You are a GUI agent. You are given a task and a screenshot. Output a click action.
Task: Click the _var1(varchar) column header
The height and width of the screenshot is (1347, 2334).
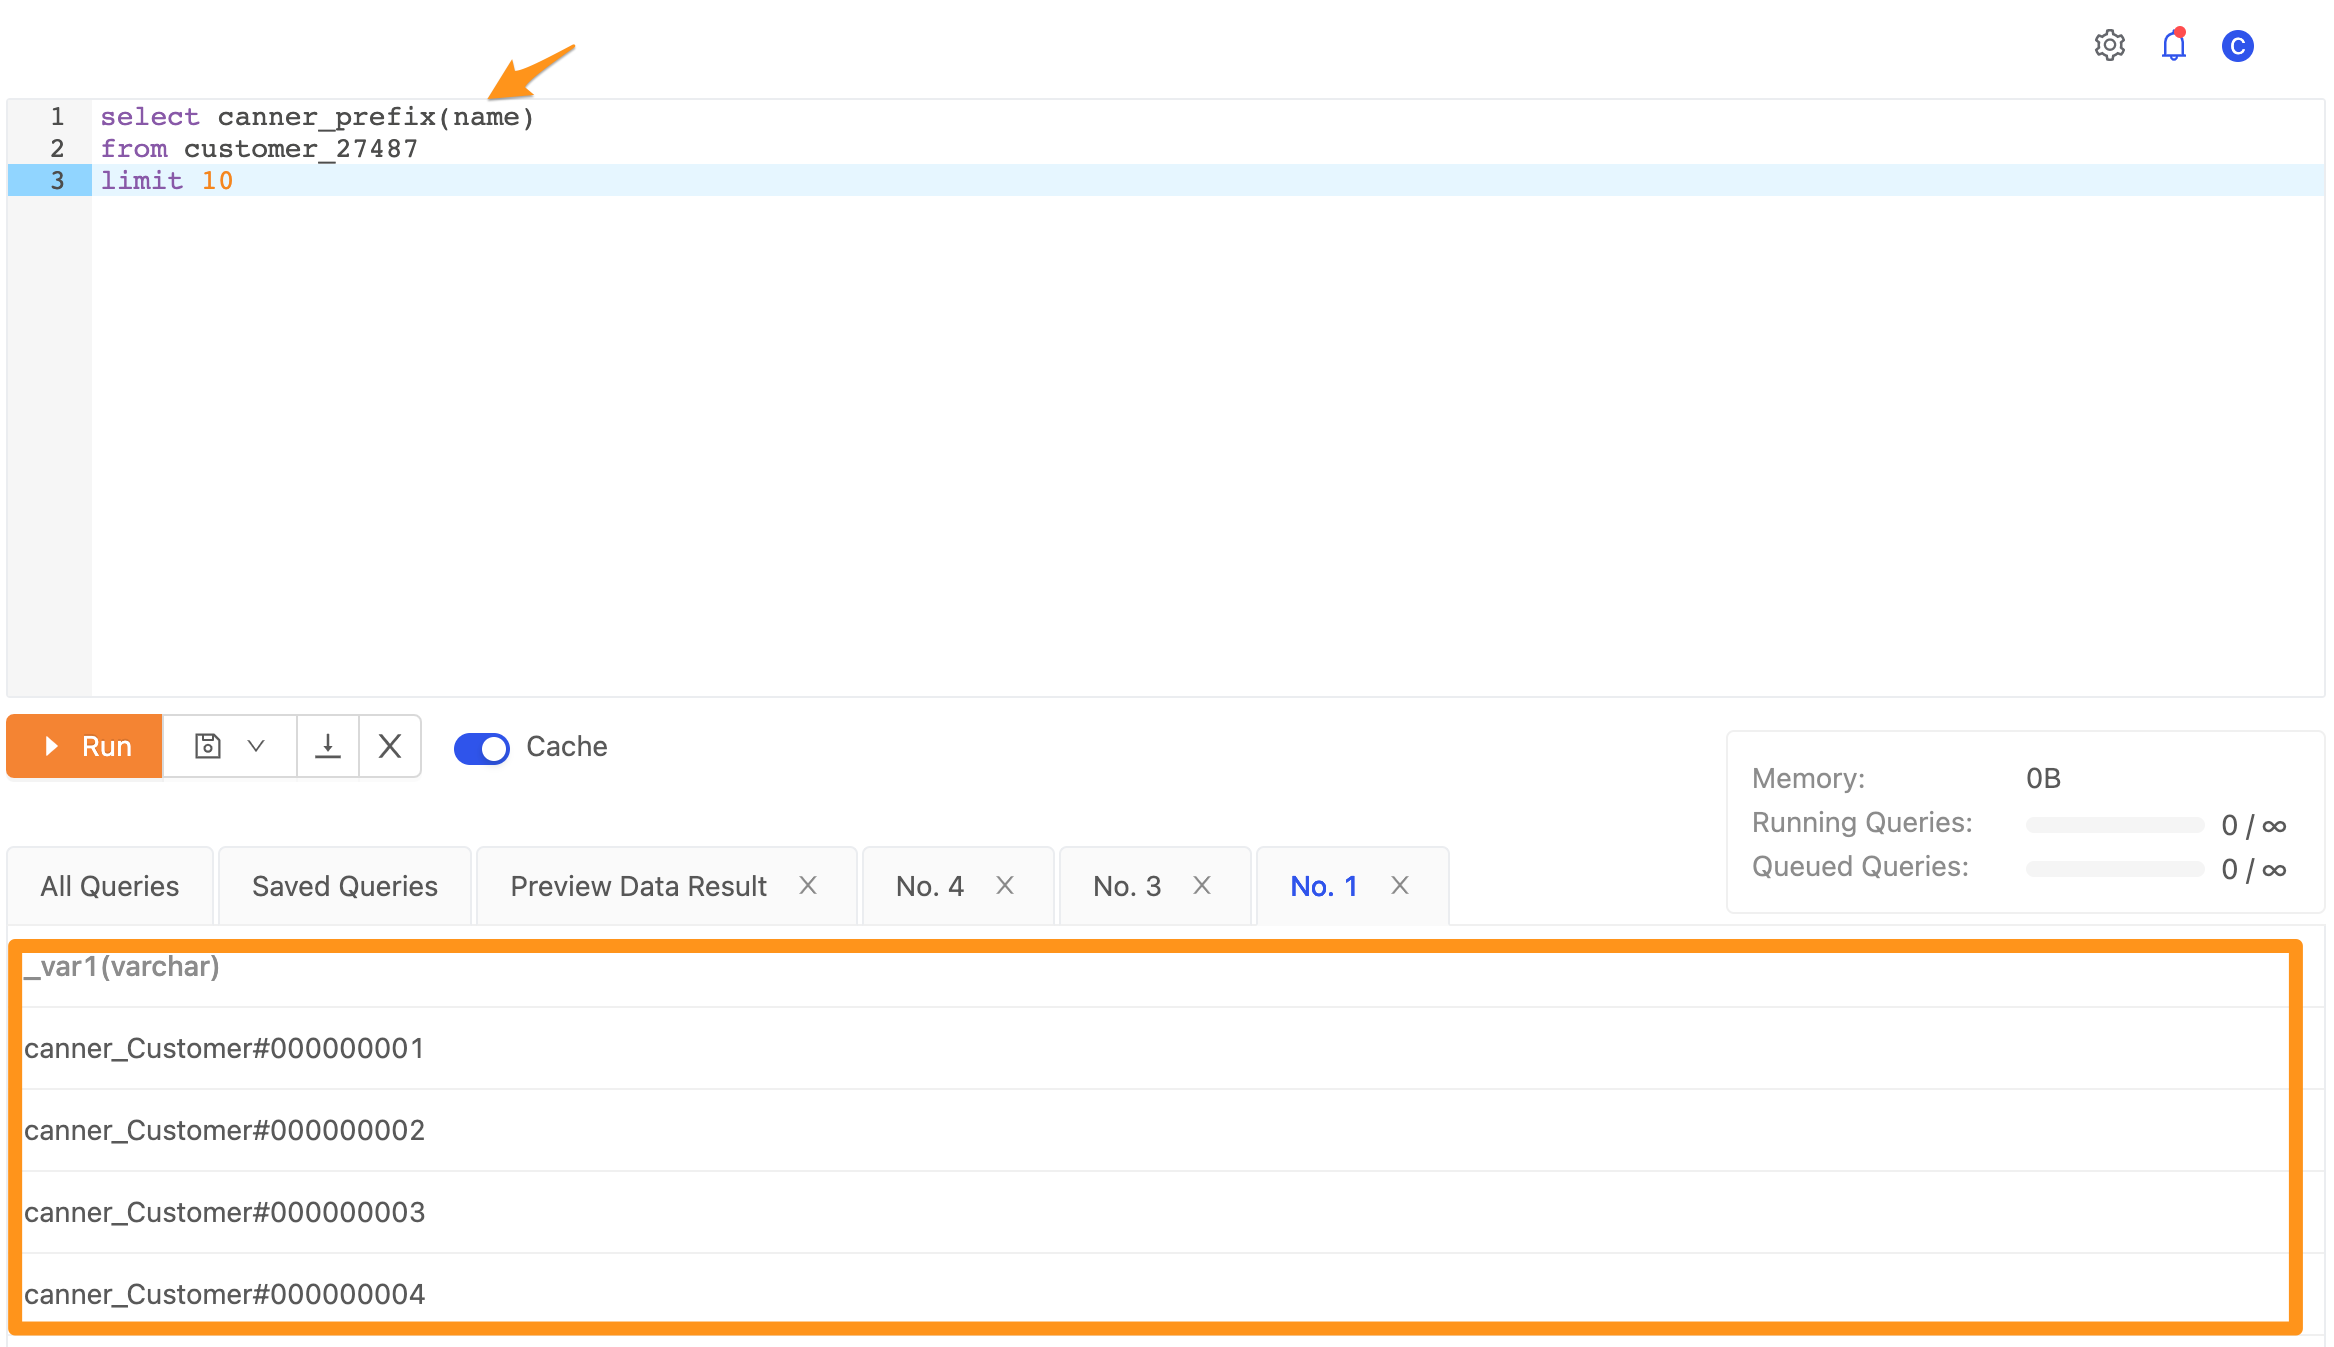pos(121,966)
